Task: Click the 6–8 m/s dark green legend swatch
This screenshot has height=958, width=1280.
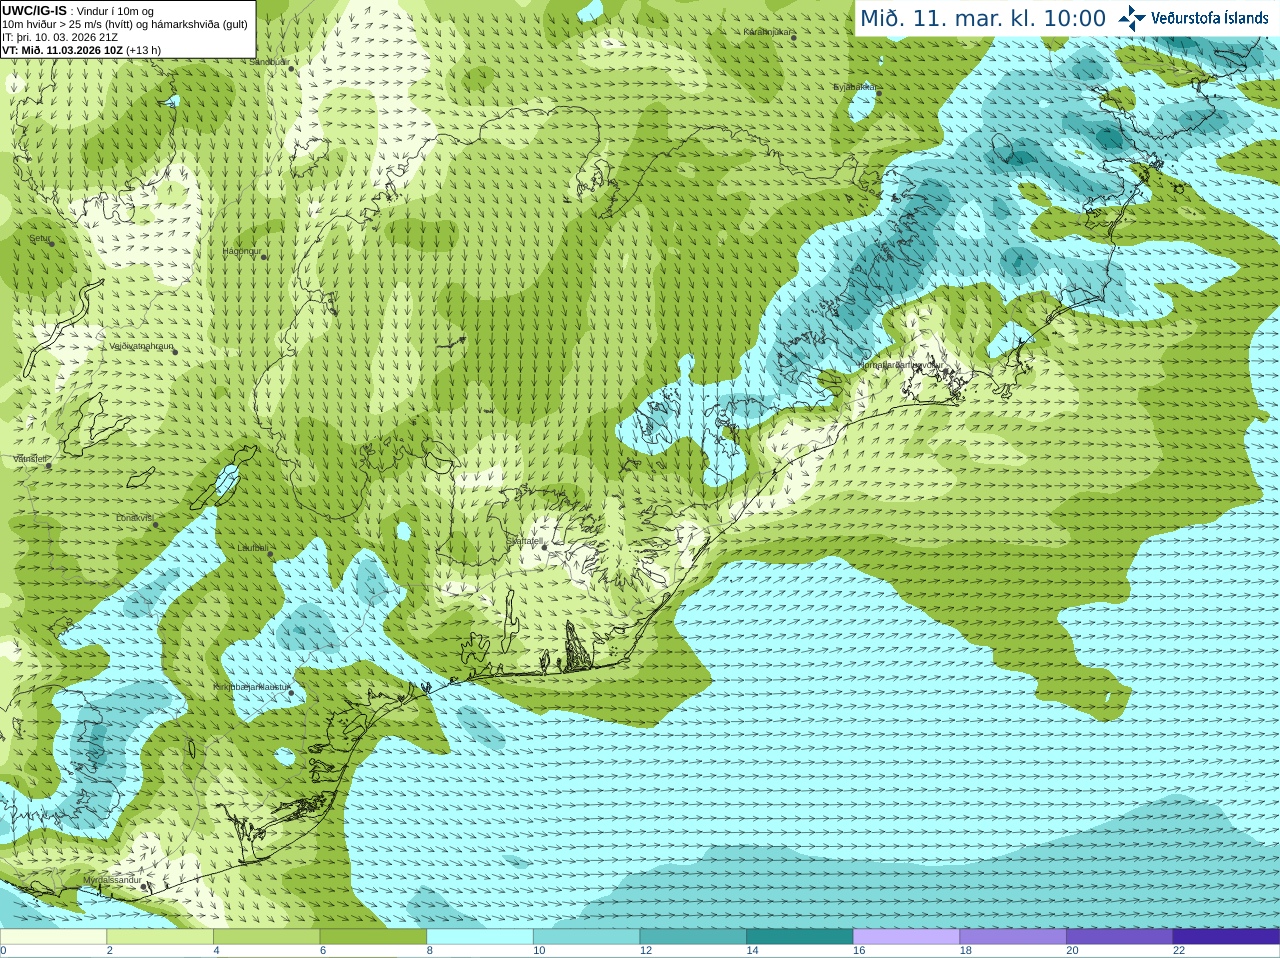Action: pos(373,937)
